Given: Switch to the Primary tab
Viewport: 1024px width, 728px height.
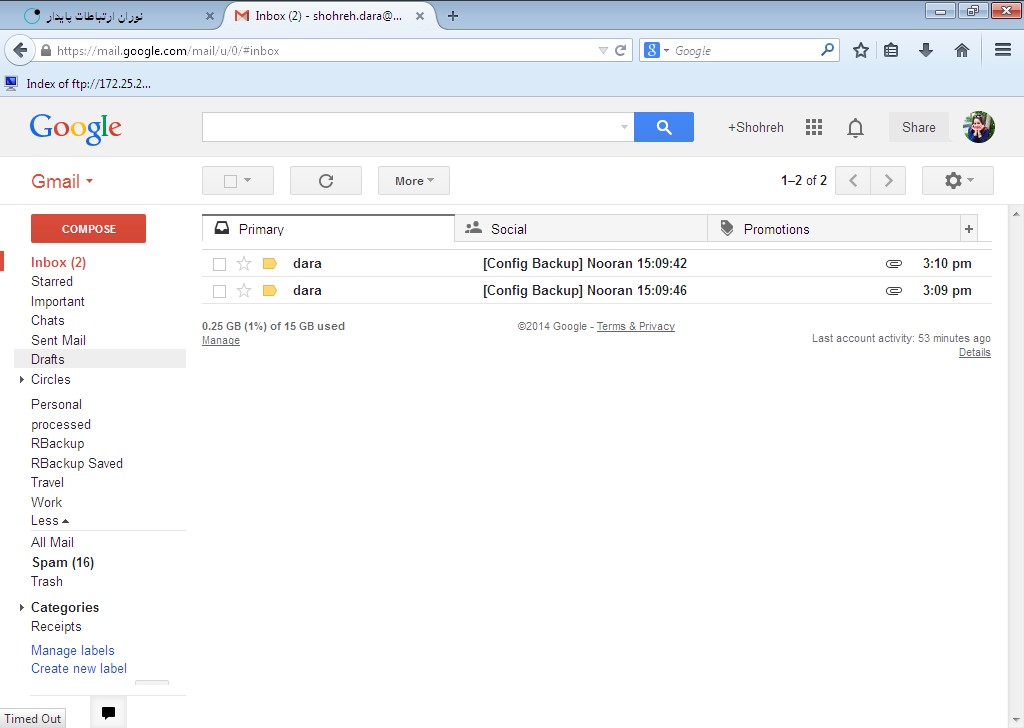Looking at the screenshot, I should pyautogui.click(x=328, y=229).
